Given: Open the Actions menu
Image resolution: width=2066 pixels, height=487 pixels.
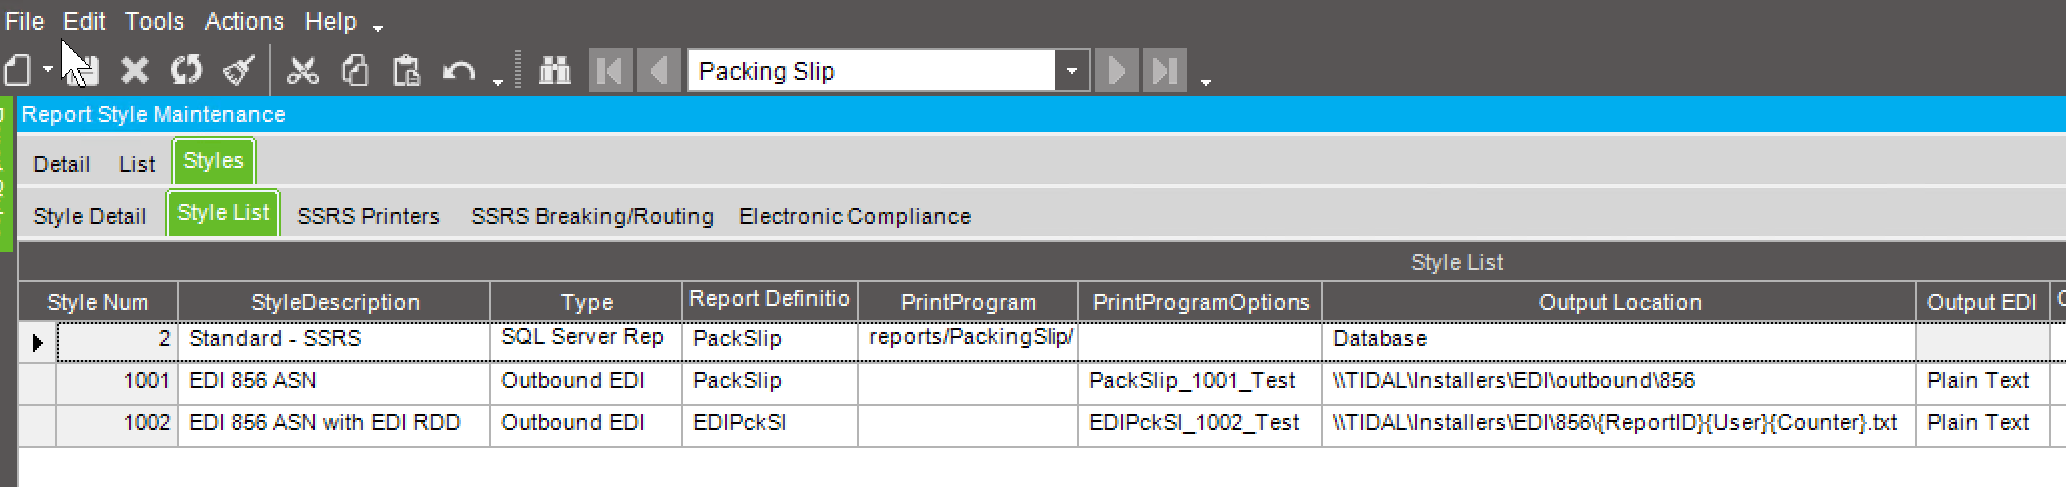Looking at the screenshot, I should pos(244,21).
